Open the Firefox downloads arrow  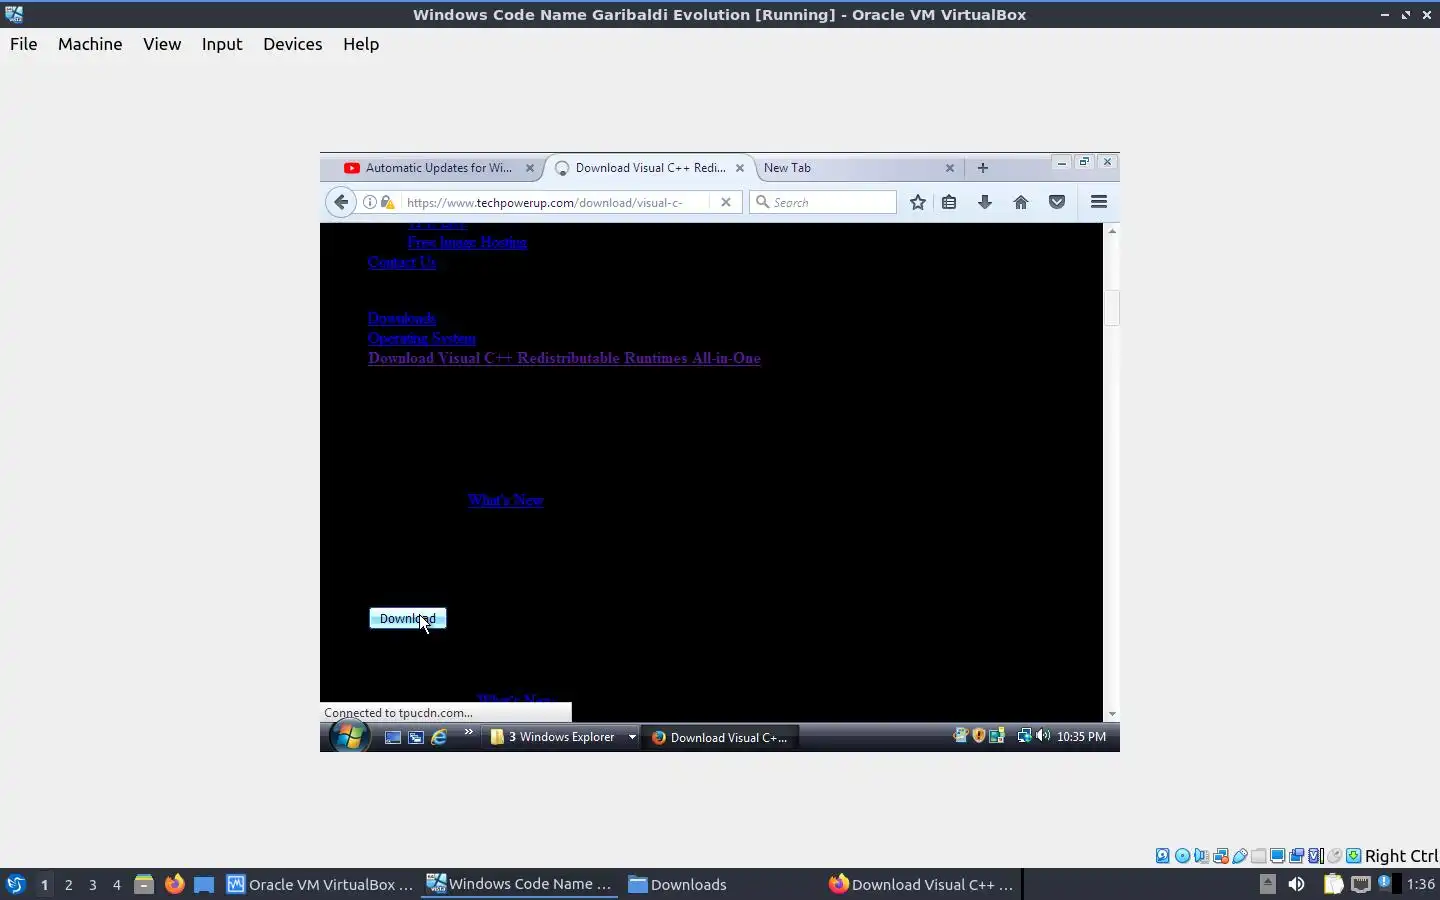(x=985, y=202)
